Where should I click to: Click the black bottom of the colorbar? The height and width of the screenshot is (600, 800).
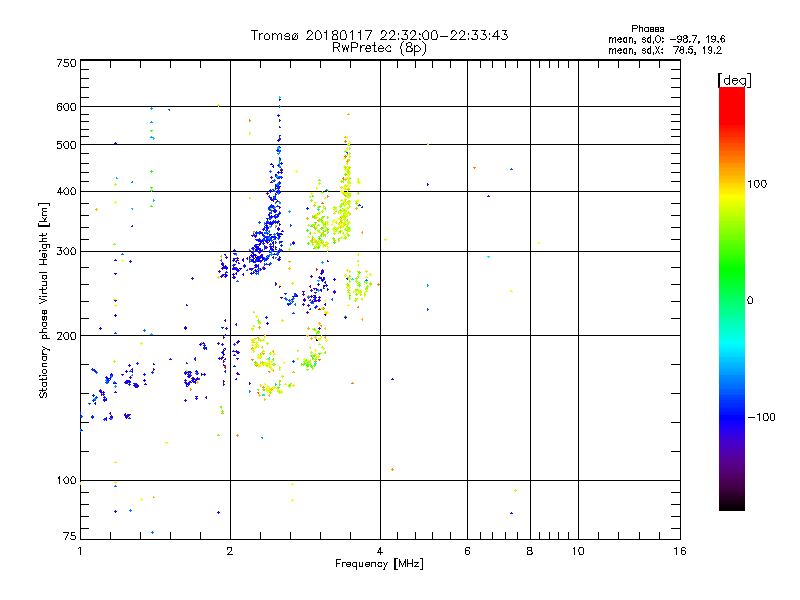732,503
